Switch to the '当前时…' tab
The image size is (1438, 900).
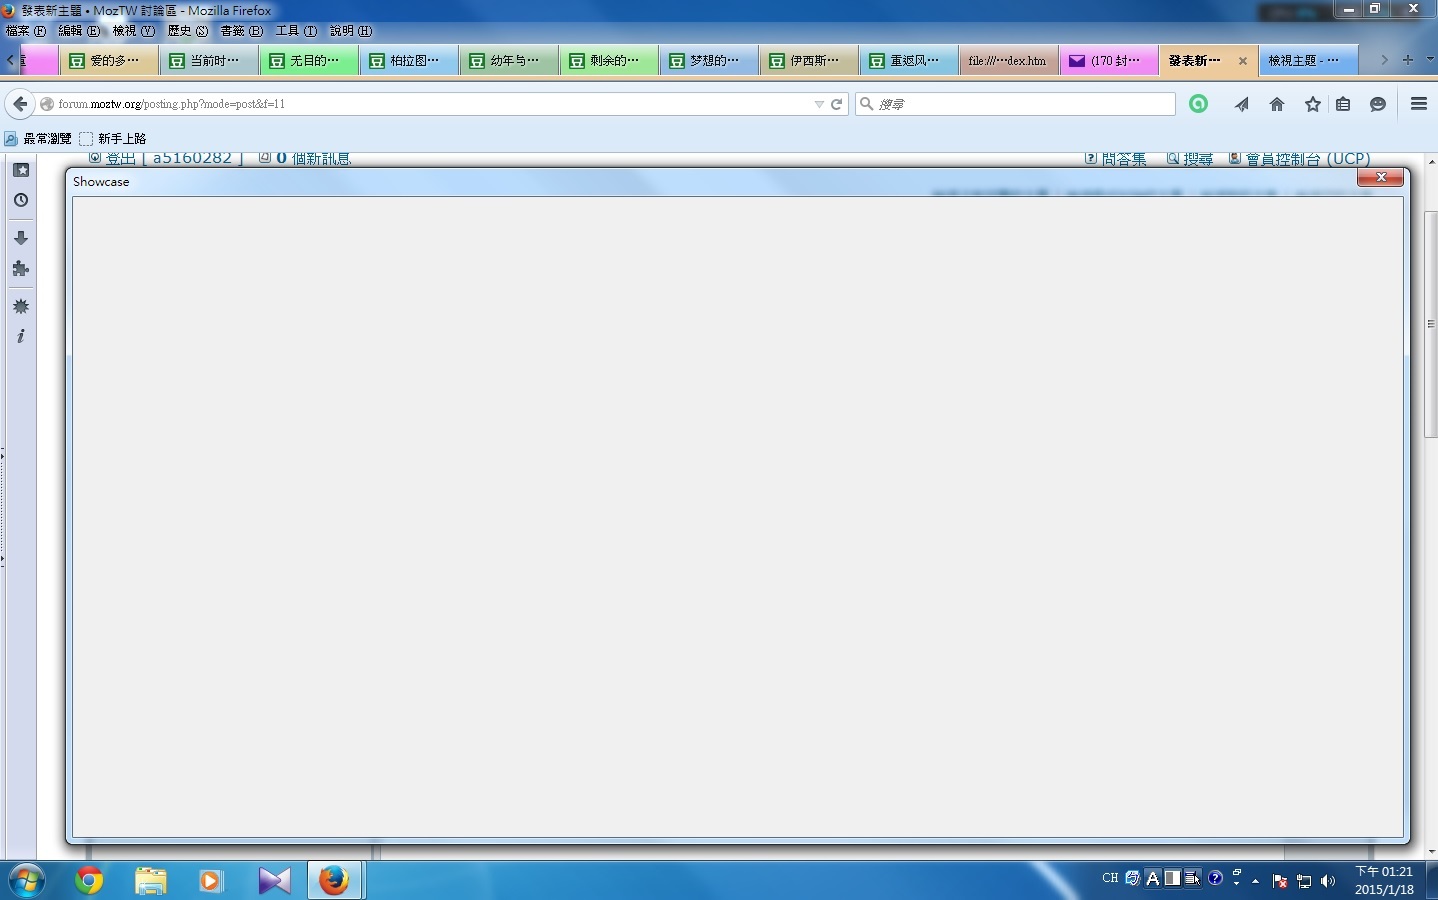[x=209, y=60]
